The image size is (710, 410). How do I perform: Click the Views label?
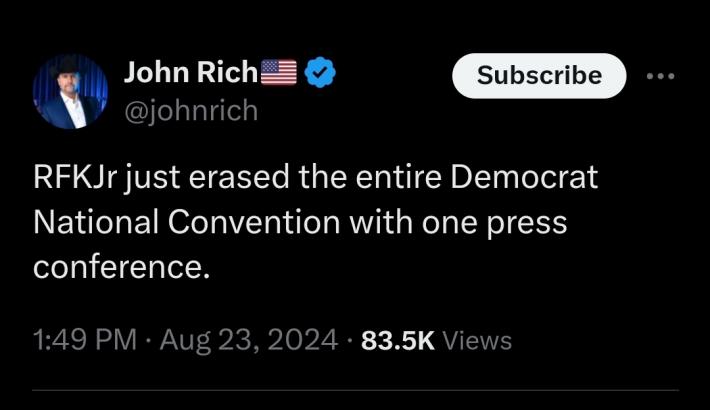pyautogui.click(x=477, y=341)
